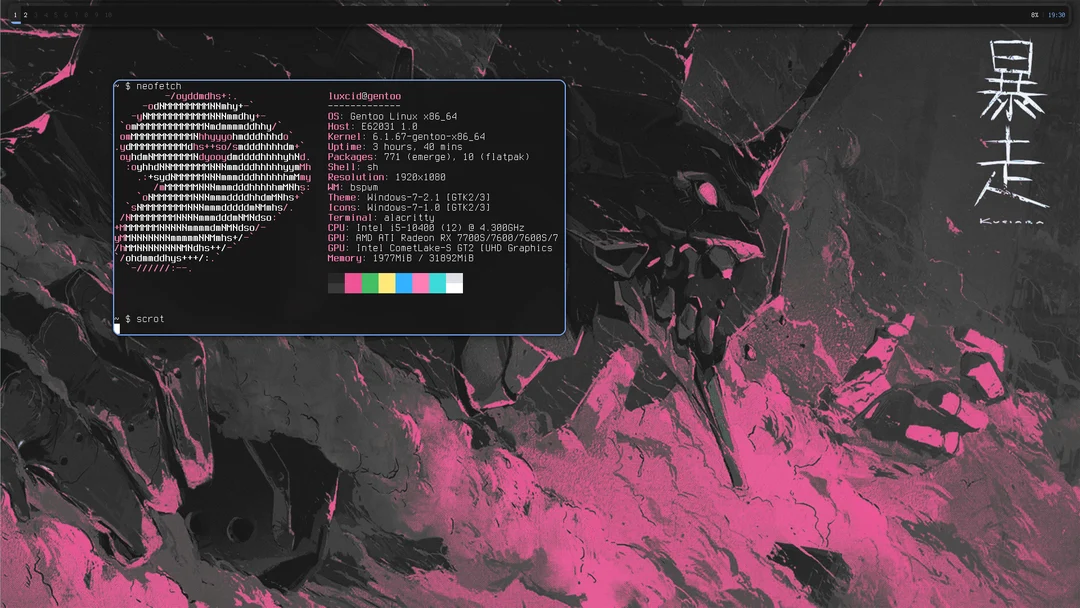Click the yellow swatch in the terminal

coord(388,283)
